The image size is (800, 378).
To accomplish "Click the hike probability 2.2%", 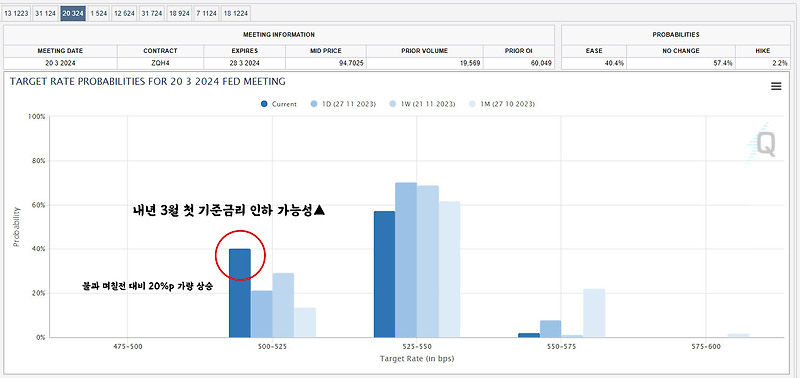I will (781, 63).
